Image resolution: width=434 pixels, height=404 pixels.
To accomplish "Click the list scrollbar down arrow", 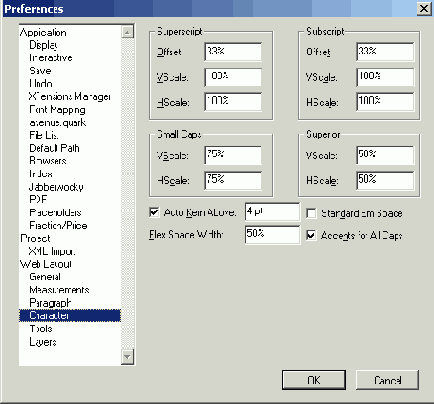I will point(127,357).
